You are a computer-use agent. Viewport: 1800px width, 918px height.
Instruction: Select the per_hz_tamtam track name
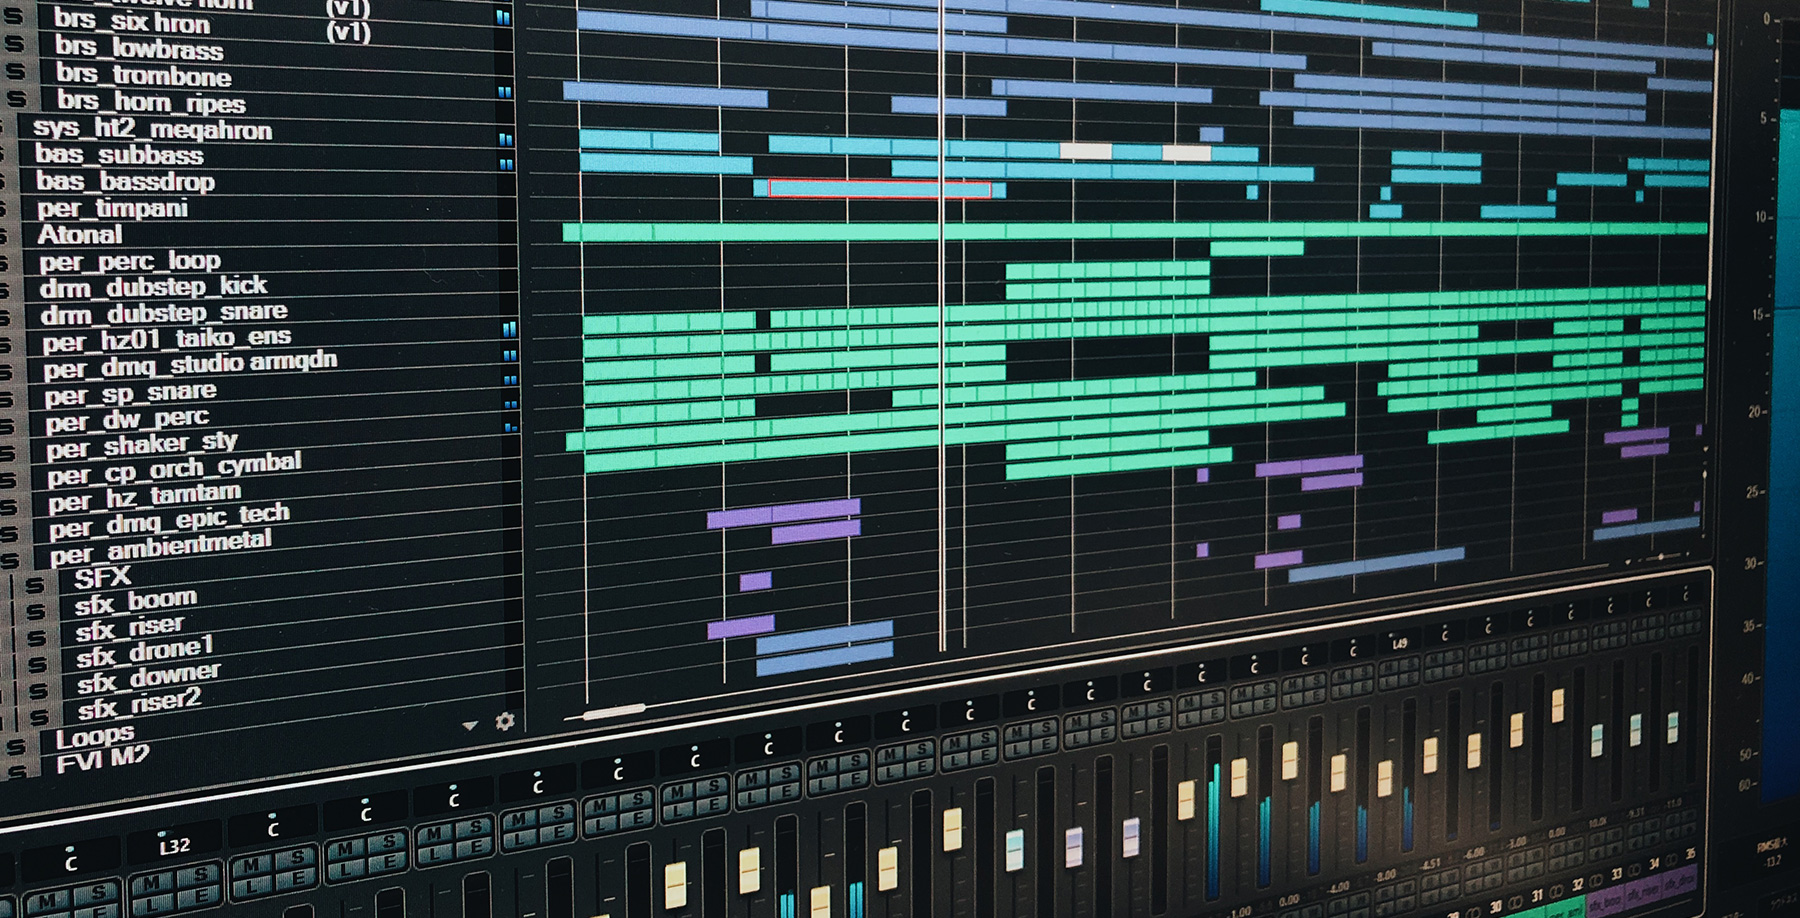[145, 497]
